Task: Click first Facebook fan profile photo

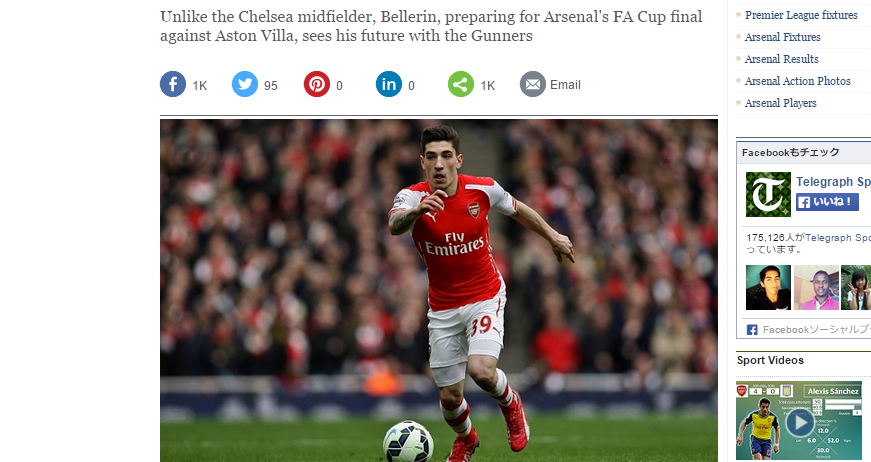Action: point(768,288)
